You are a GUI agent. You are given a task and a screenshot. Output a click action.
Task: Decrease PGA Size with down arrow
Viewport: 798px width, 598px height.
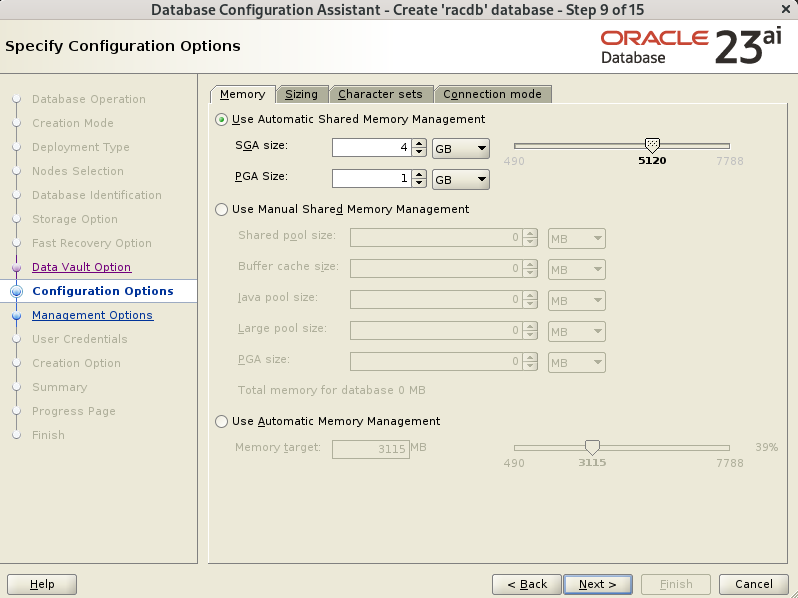click(x=419, y=183)
